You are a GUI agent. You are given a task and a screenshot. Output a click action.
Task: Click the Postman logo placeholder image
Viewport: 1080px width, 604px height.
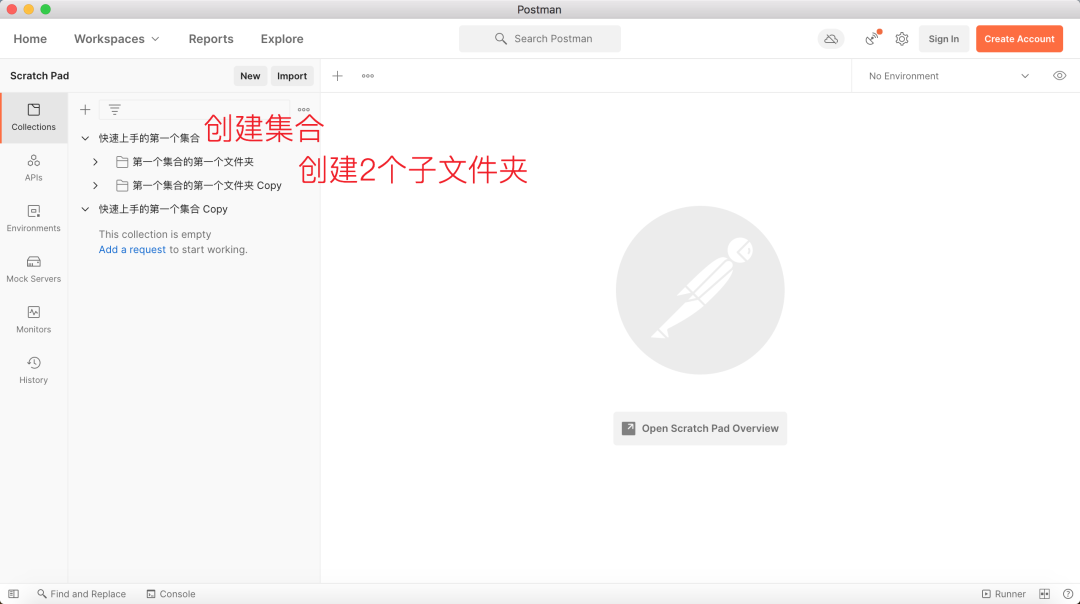coord(700,290)
